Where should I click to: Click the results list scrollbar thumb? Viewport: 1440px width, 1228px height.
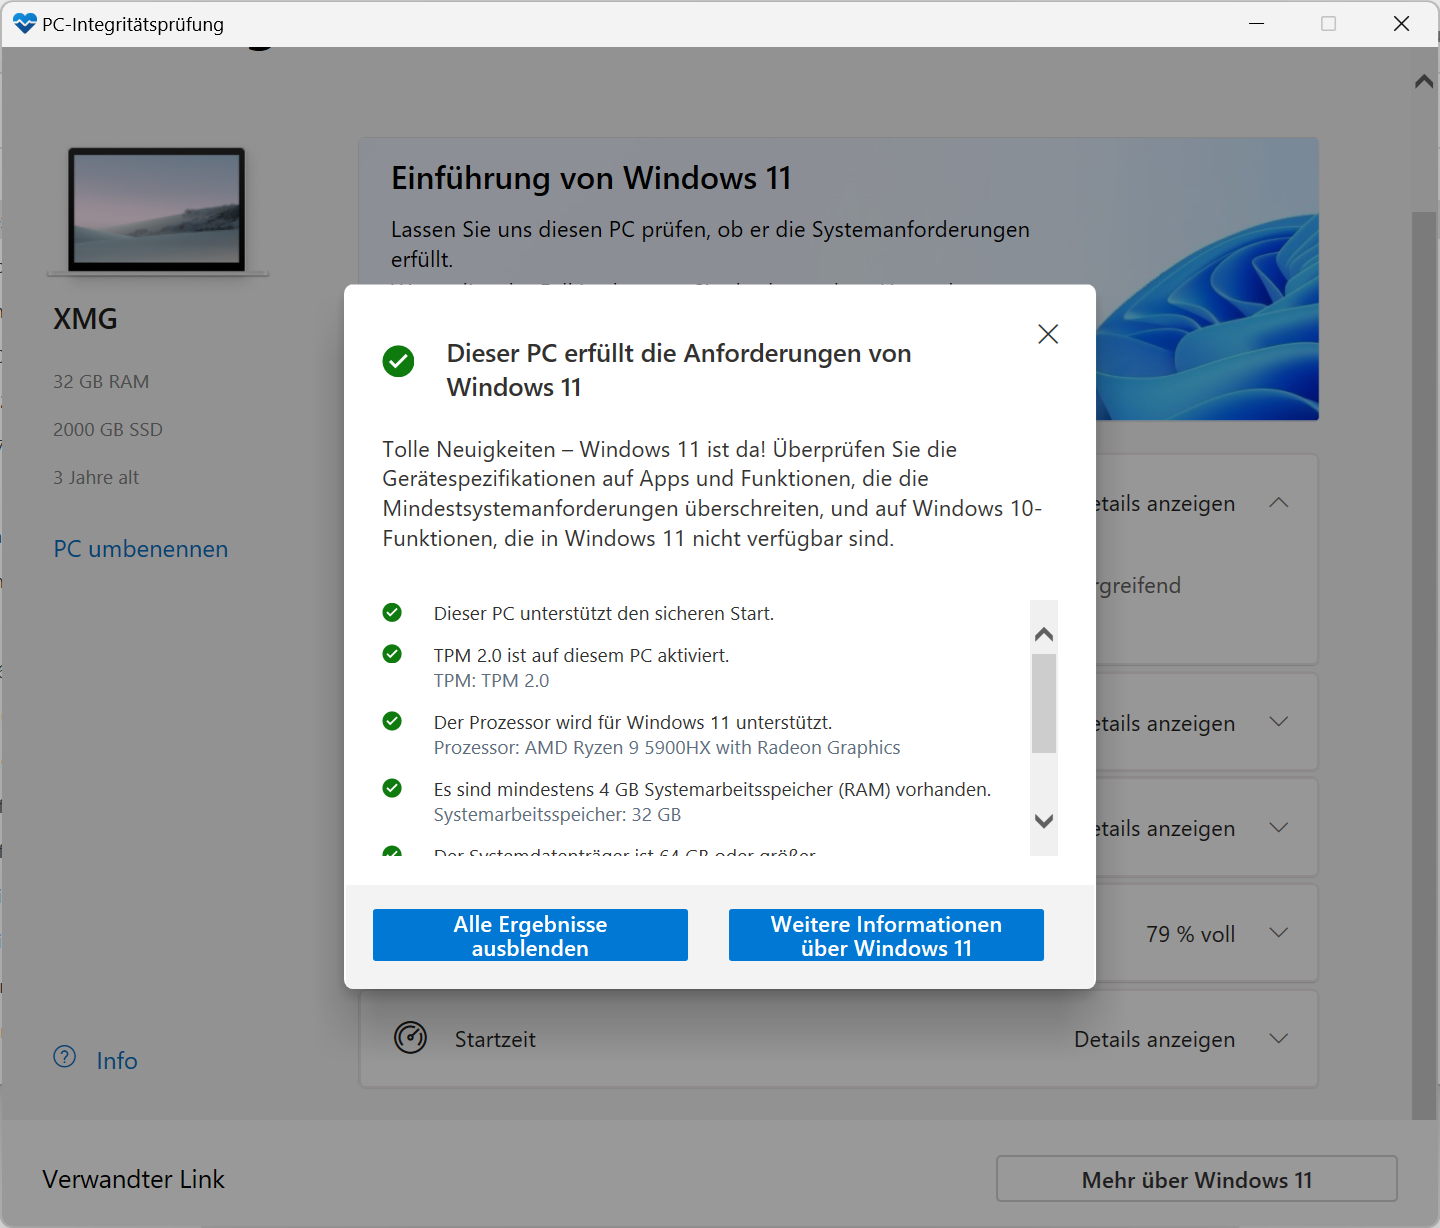point(1044,703)
